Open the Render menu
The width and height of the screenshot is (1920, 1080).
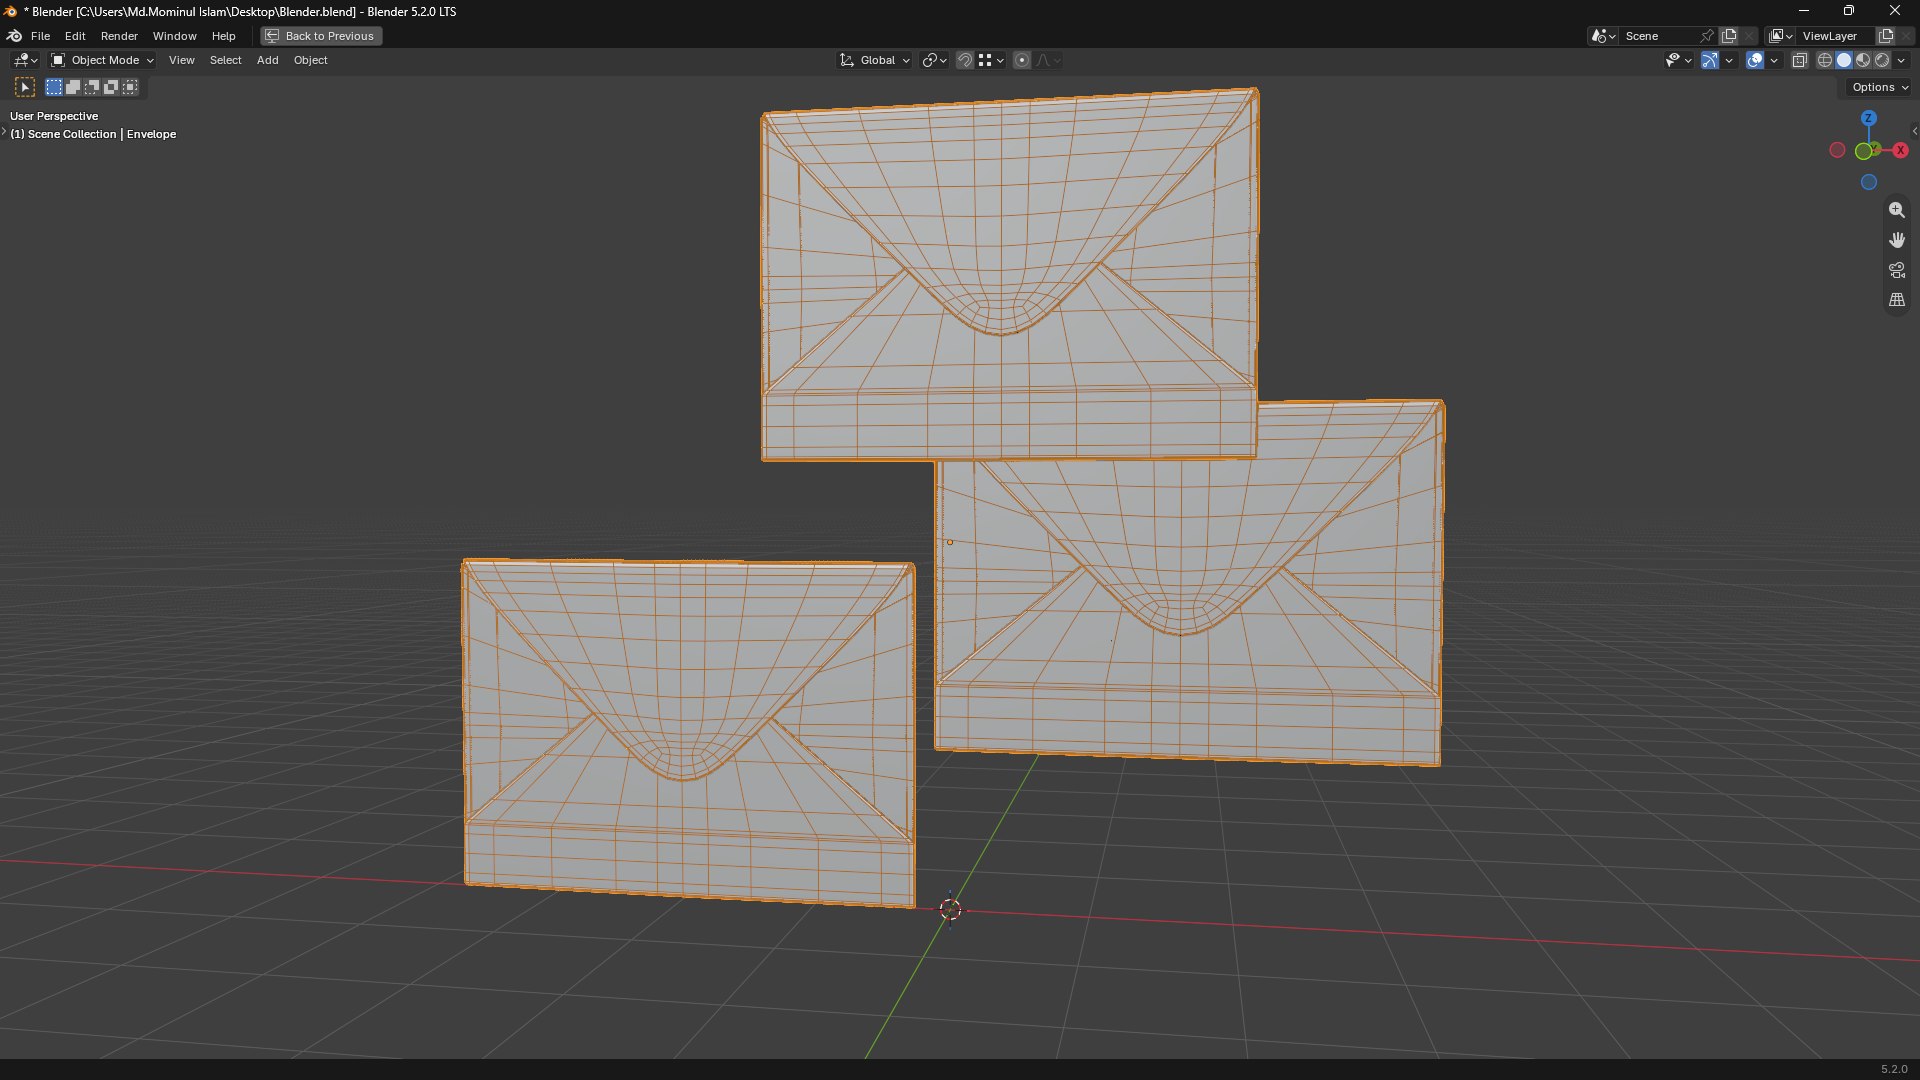pos(119,36)
